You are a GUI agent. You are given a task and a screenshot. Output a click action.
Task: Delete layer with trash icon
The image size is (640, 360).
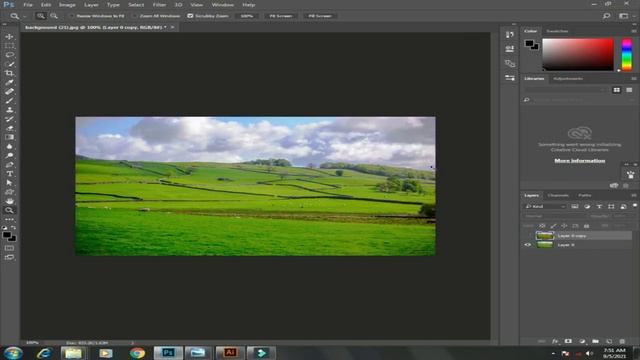tap(622, 341)
